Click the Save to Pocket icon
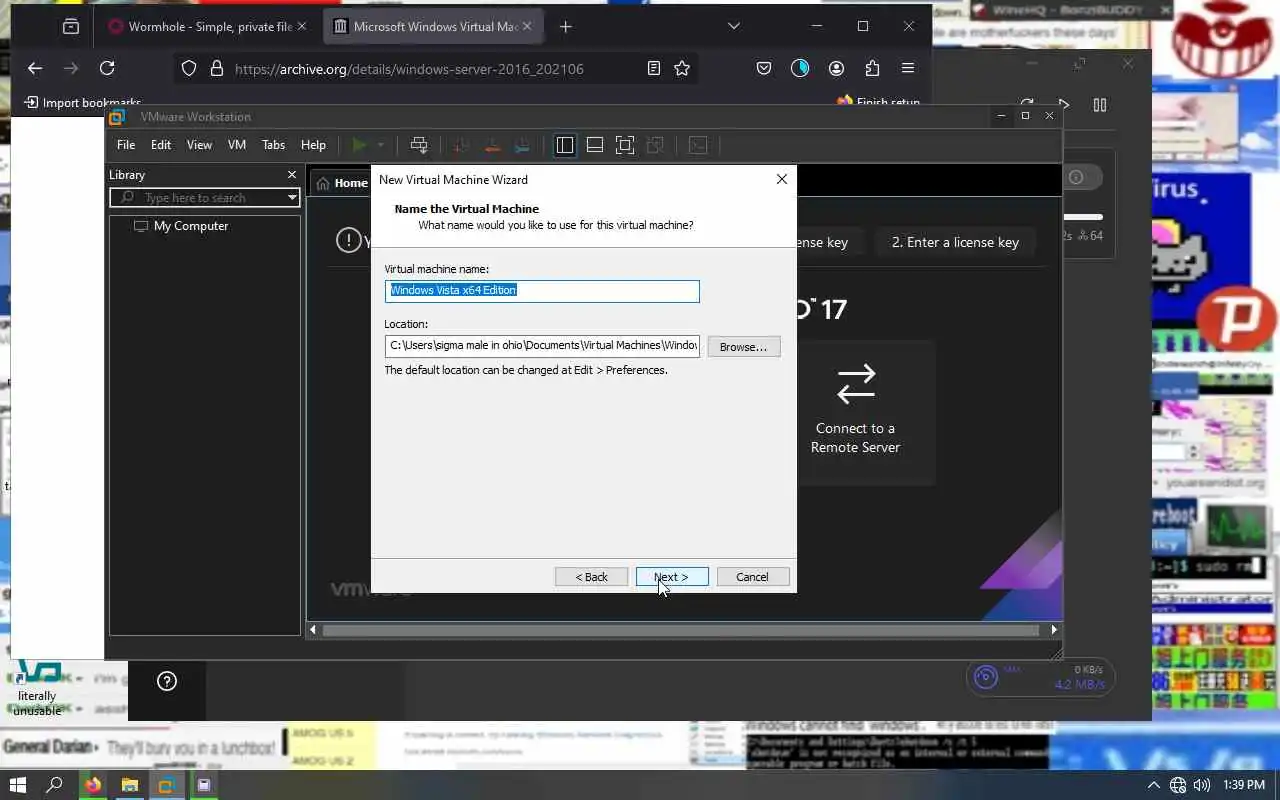 [x=763, y=68]
